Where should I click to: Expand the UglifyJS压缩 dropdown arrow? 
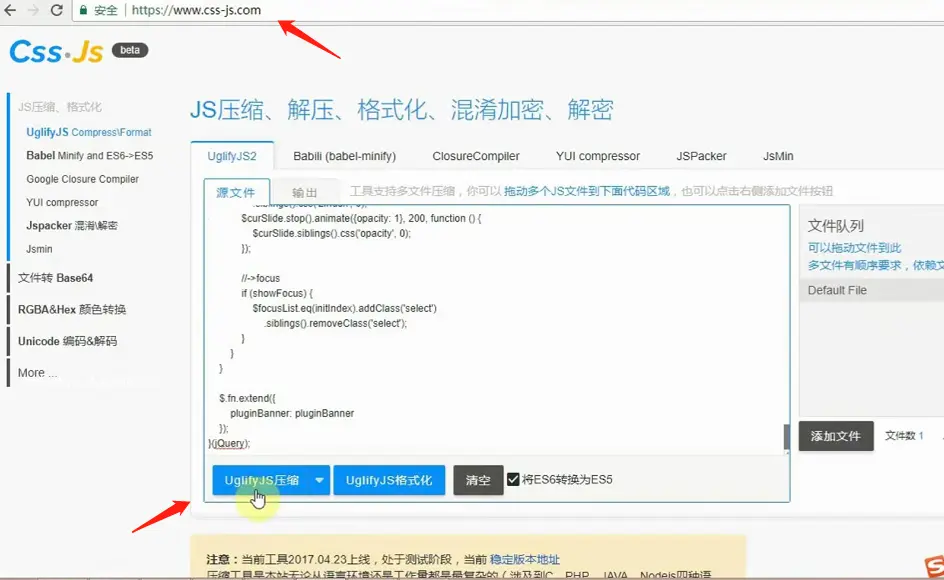point(319,480)
